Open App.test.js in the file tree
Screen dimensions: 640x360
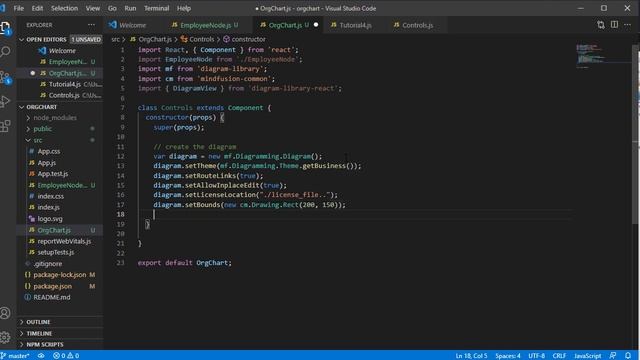[x=53, y=174]
